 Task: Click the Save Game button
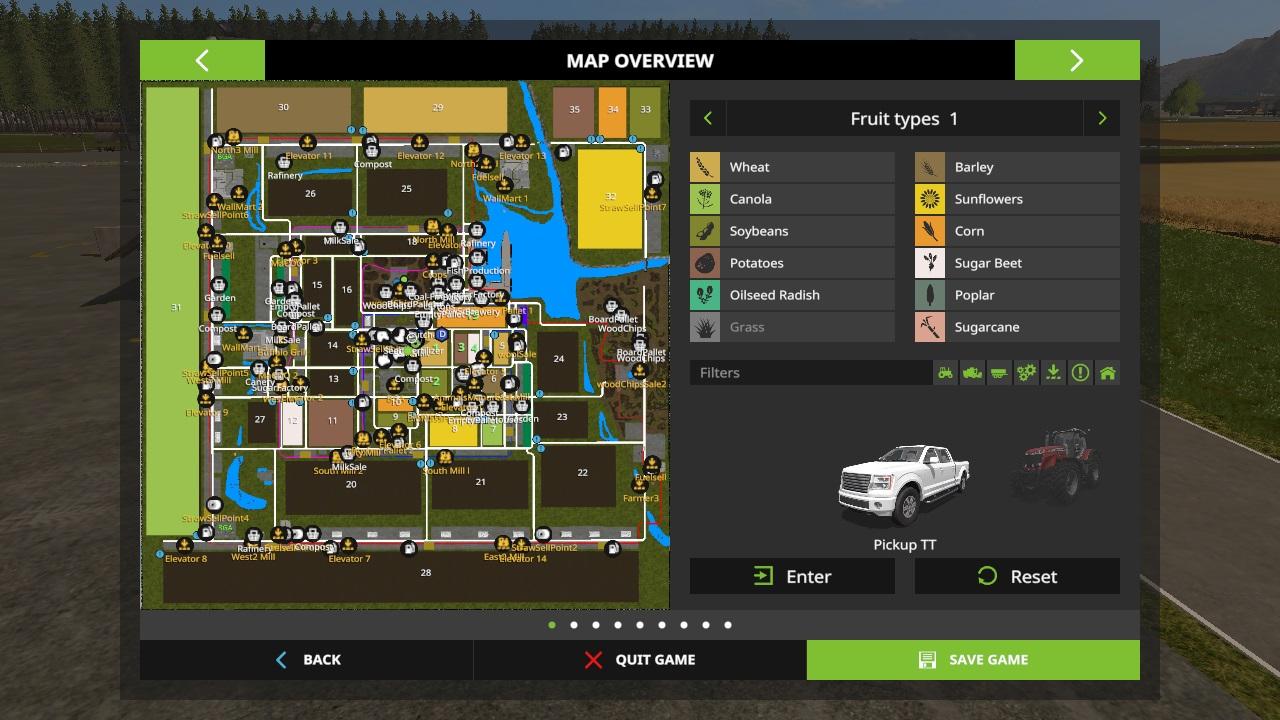973,660
